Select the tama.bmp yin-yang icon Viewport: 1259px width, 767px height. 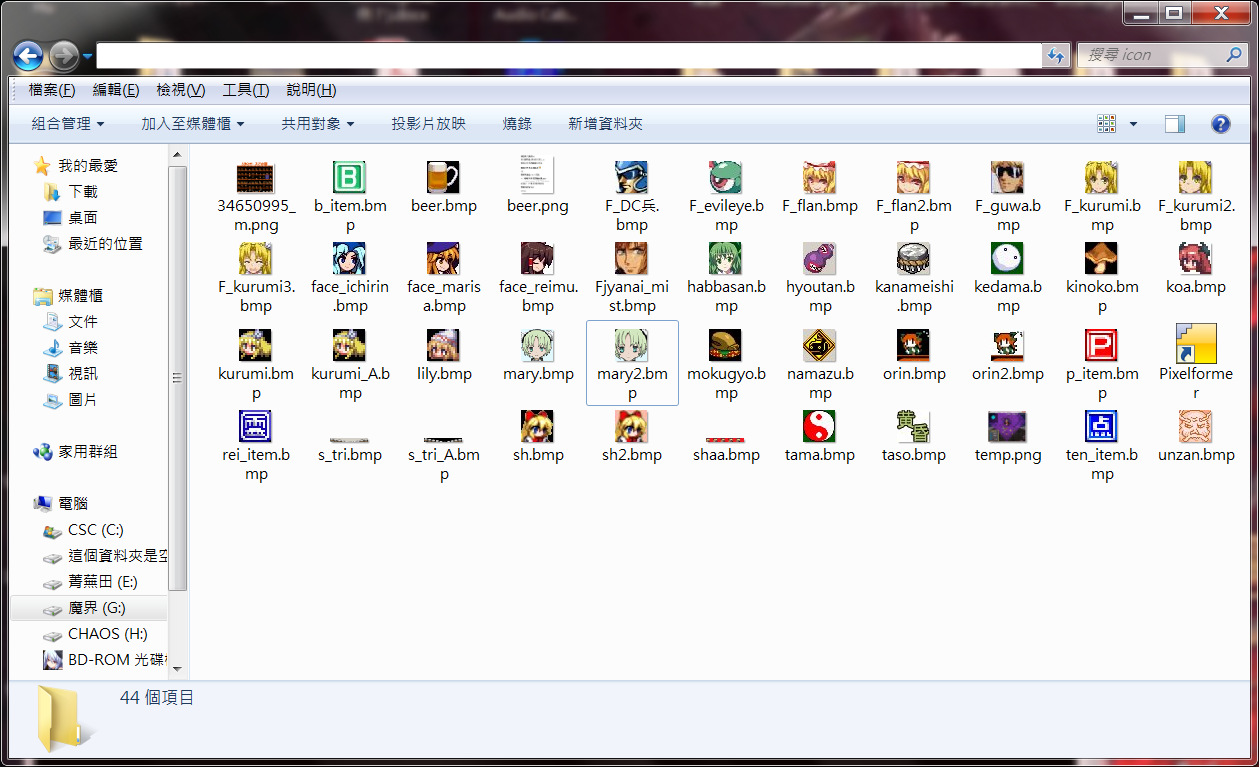(x=820, y=427)
